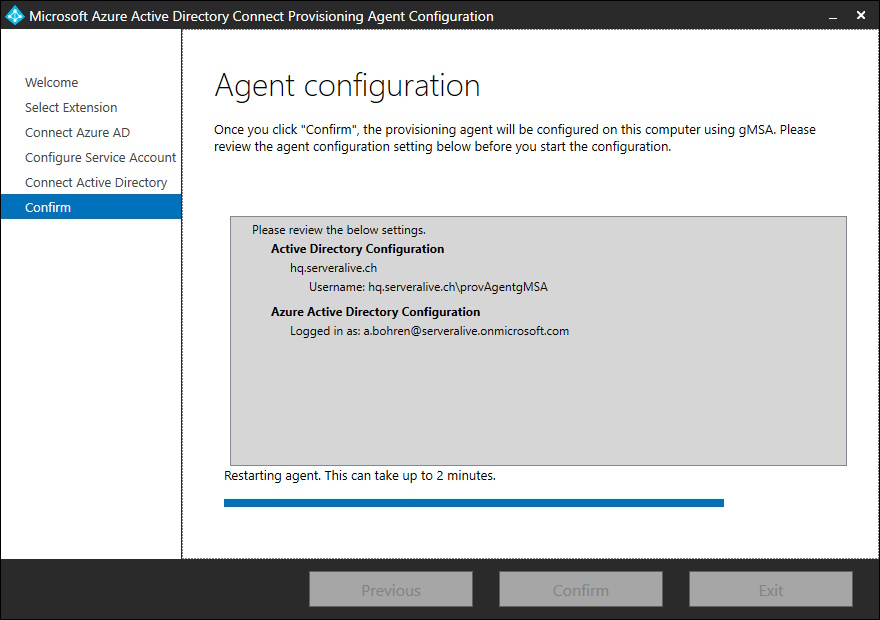Click the Previous button
The image size is (880, 620).
tap(391, 590)
